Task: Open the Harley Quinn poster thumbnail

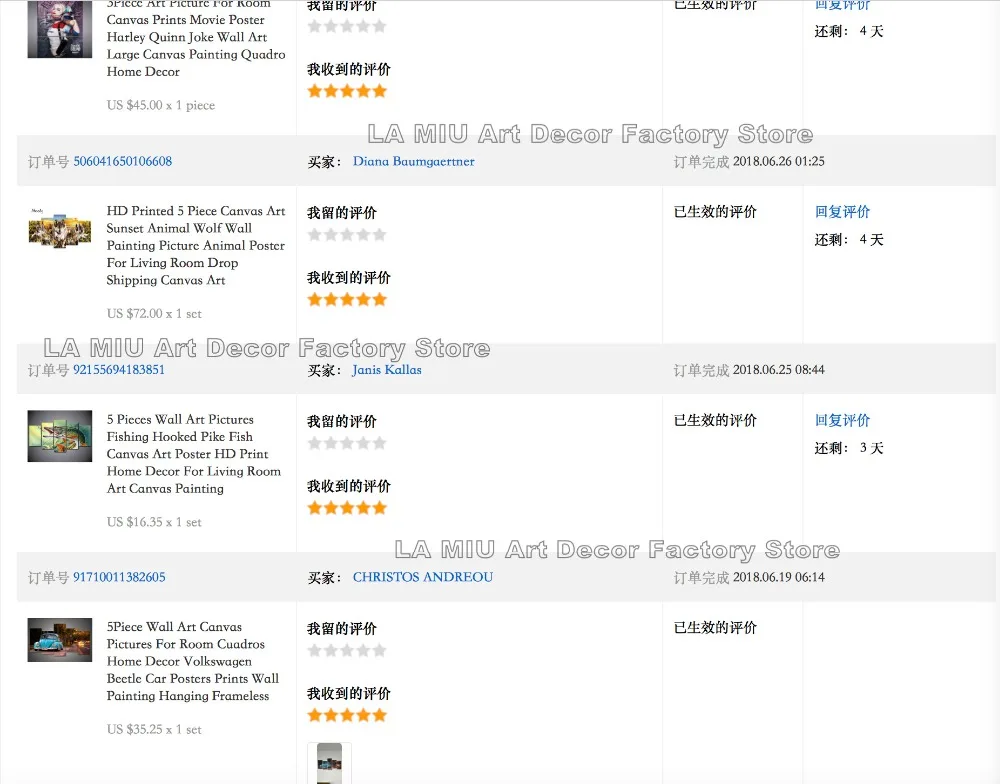Action: pyautogui.click(x=60, y=29)
